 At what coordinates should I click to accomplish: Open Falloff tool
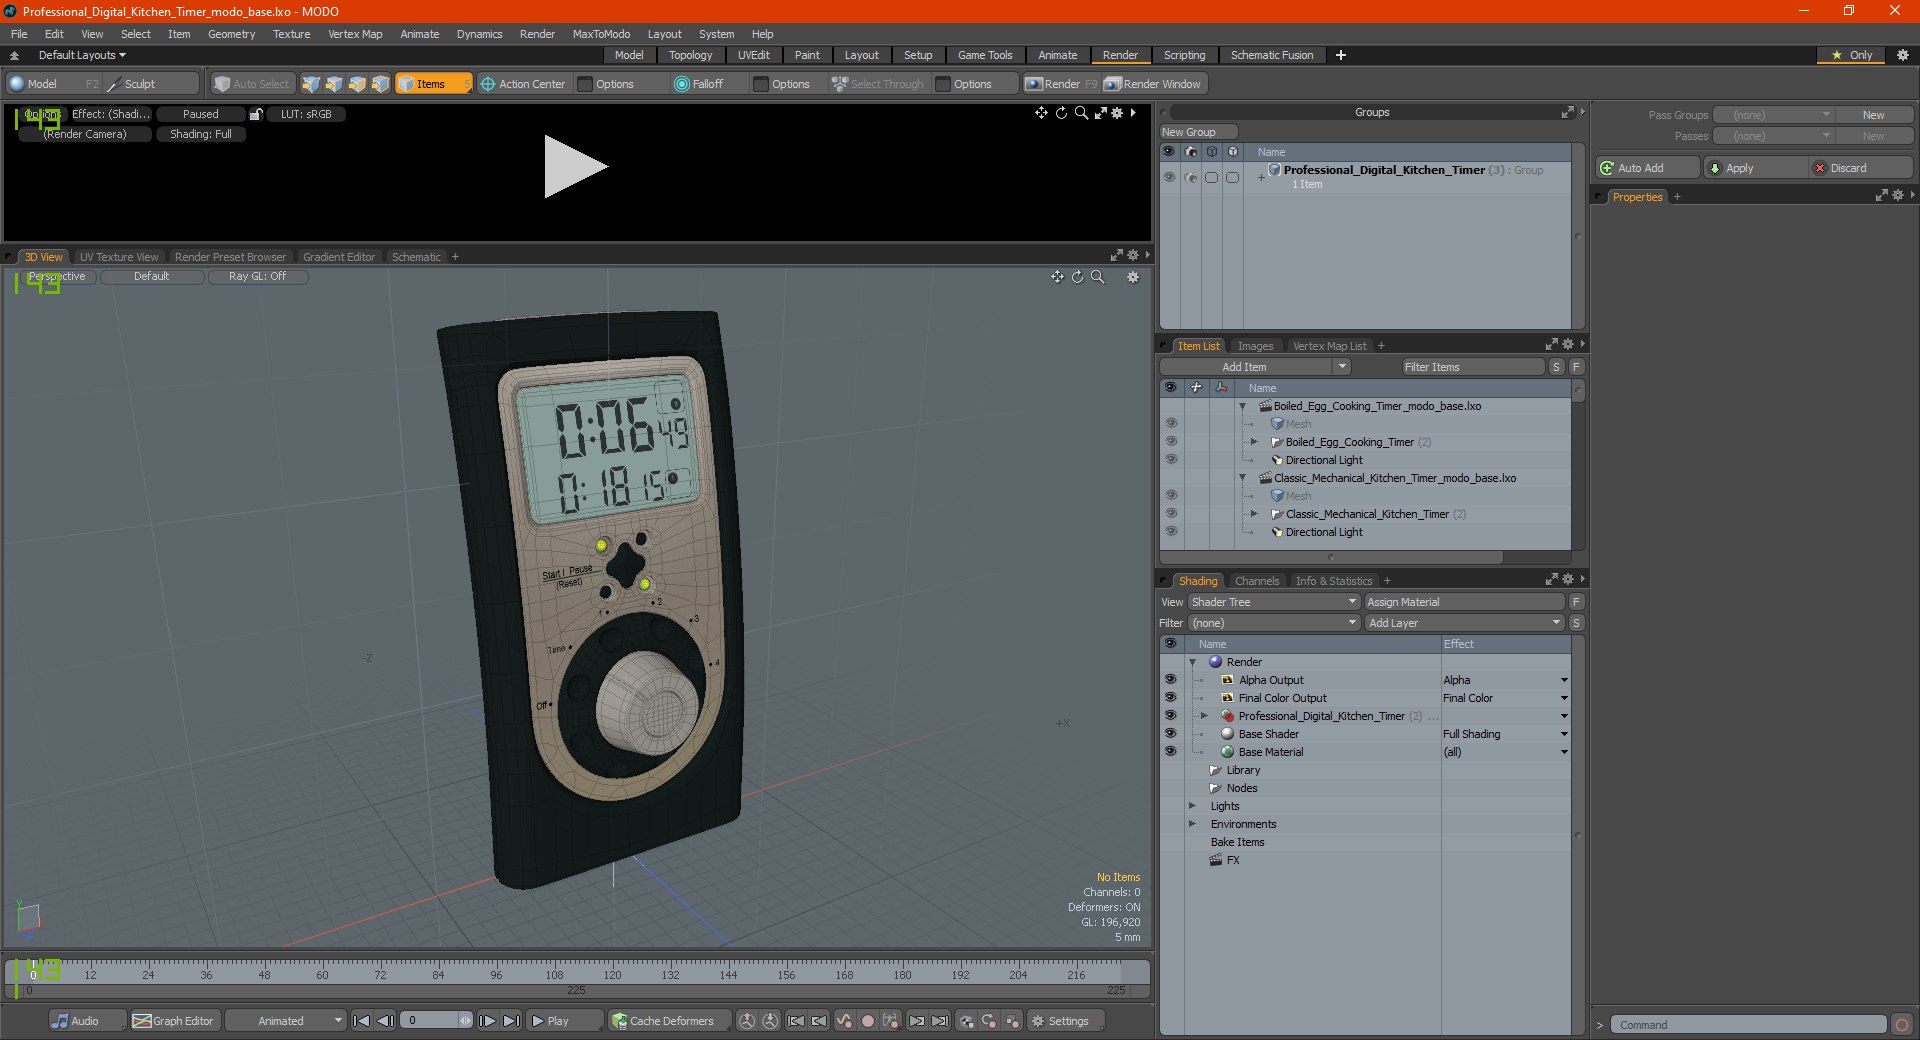(x=699, y=84)
